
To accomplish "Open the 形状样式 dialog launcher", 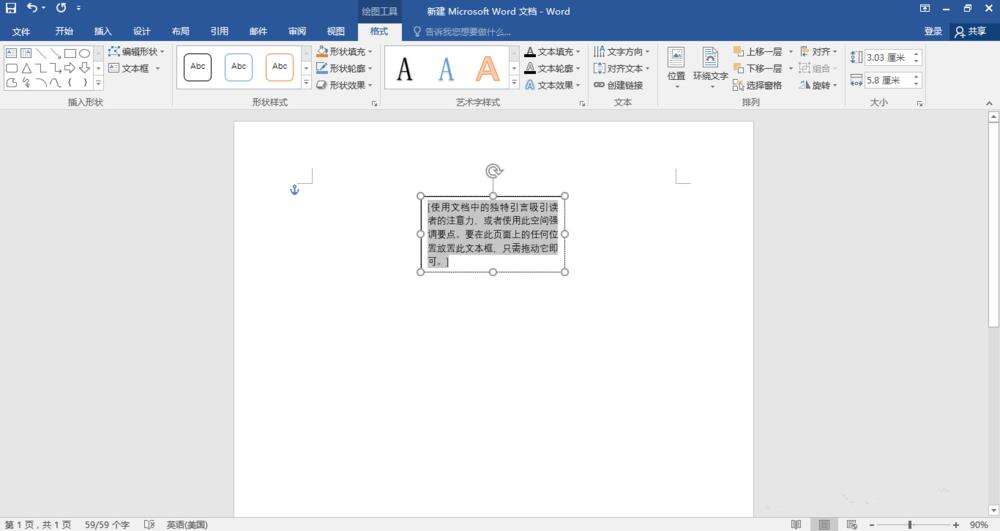I will point(374,103).
